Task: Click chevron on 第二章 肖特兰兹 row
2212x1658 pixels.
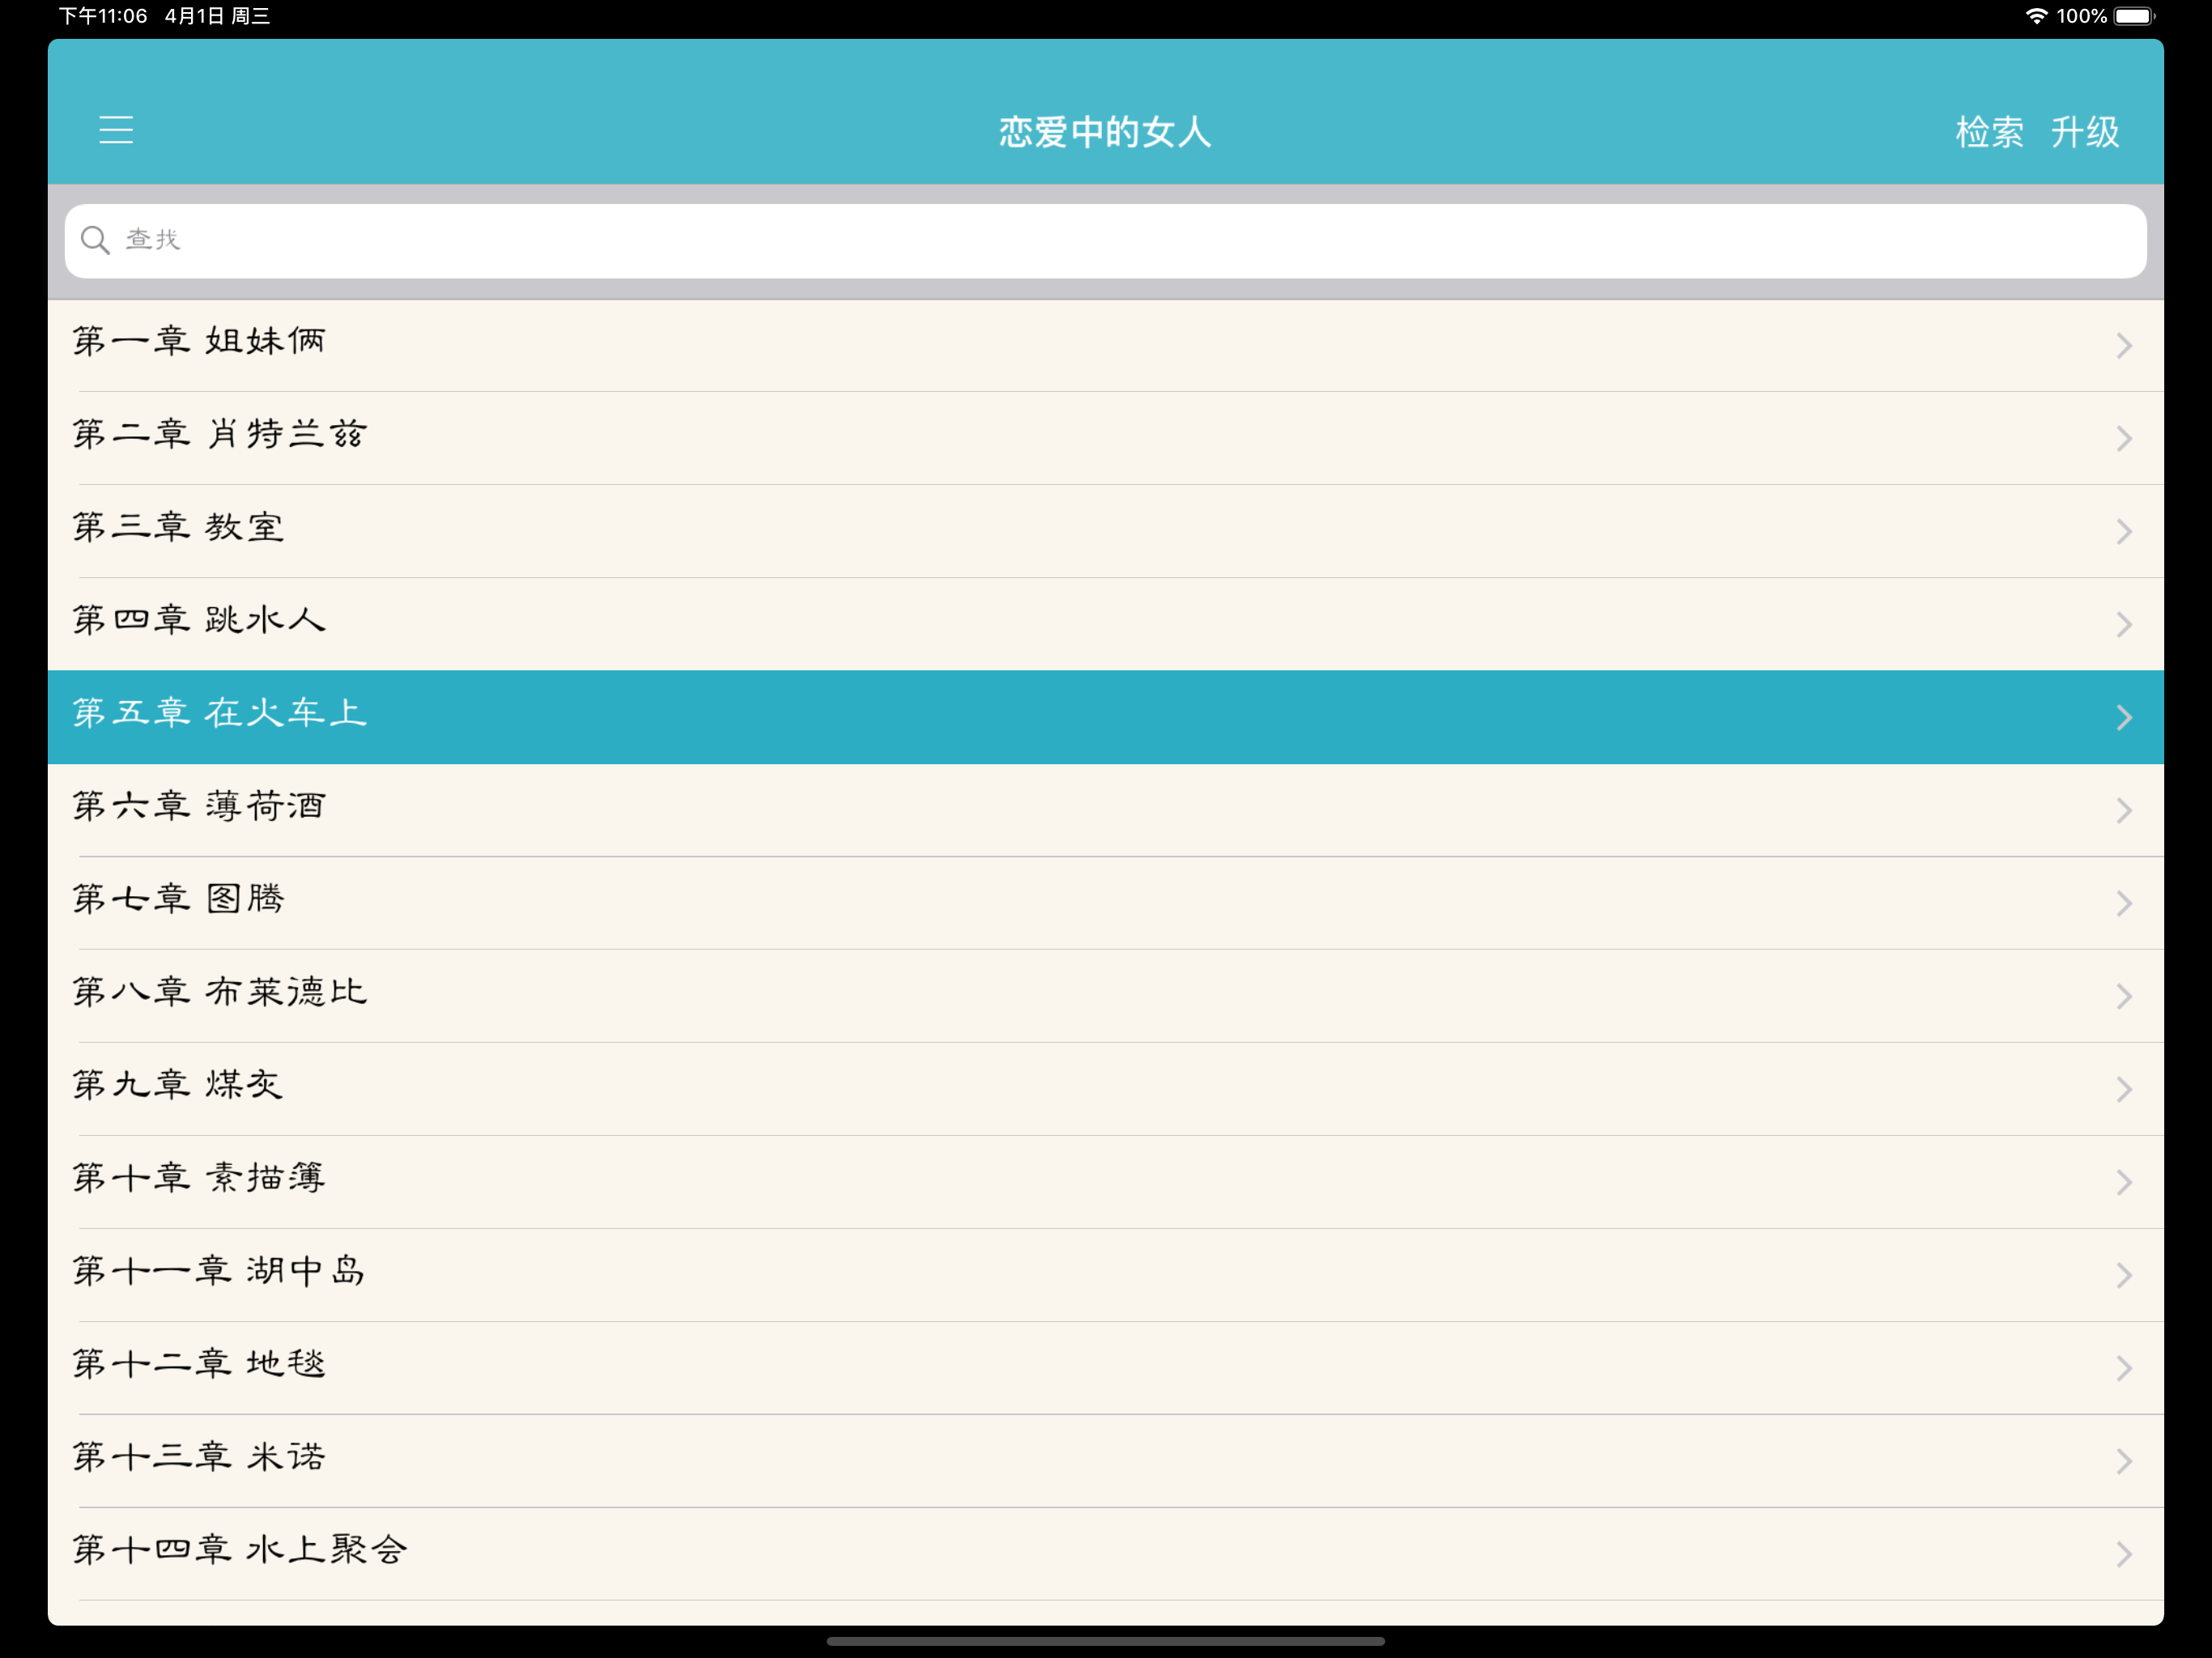Action: [2124, 439]
